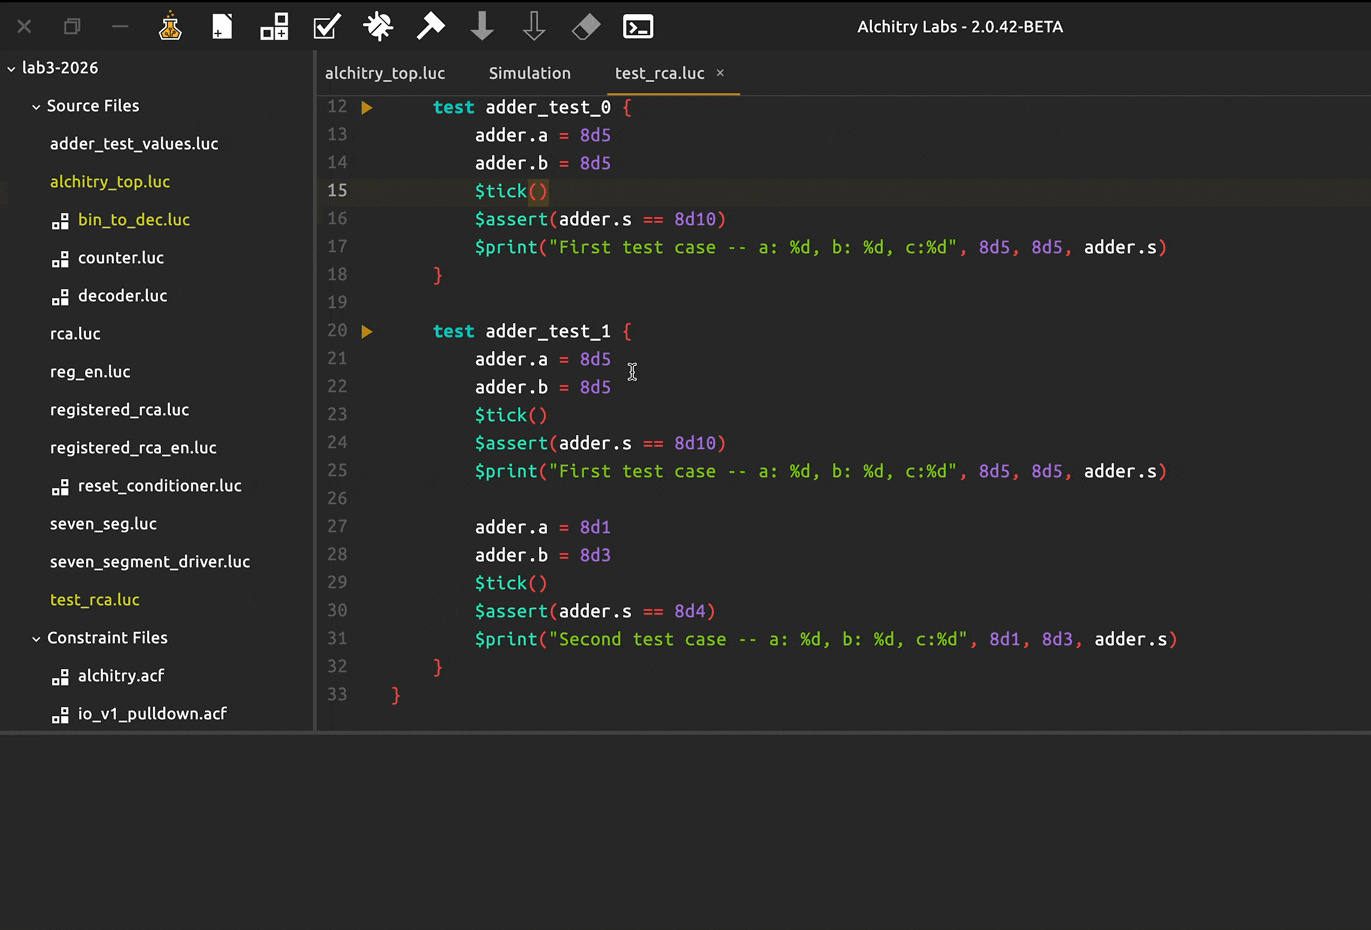Screen dimensions: 1371x930
Task: Collapse the lab3-2026 project tree
Action: [12, 69]
